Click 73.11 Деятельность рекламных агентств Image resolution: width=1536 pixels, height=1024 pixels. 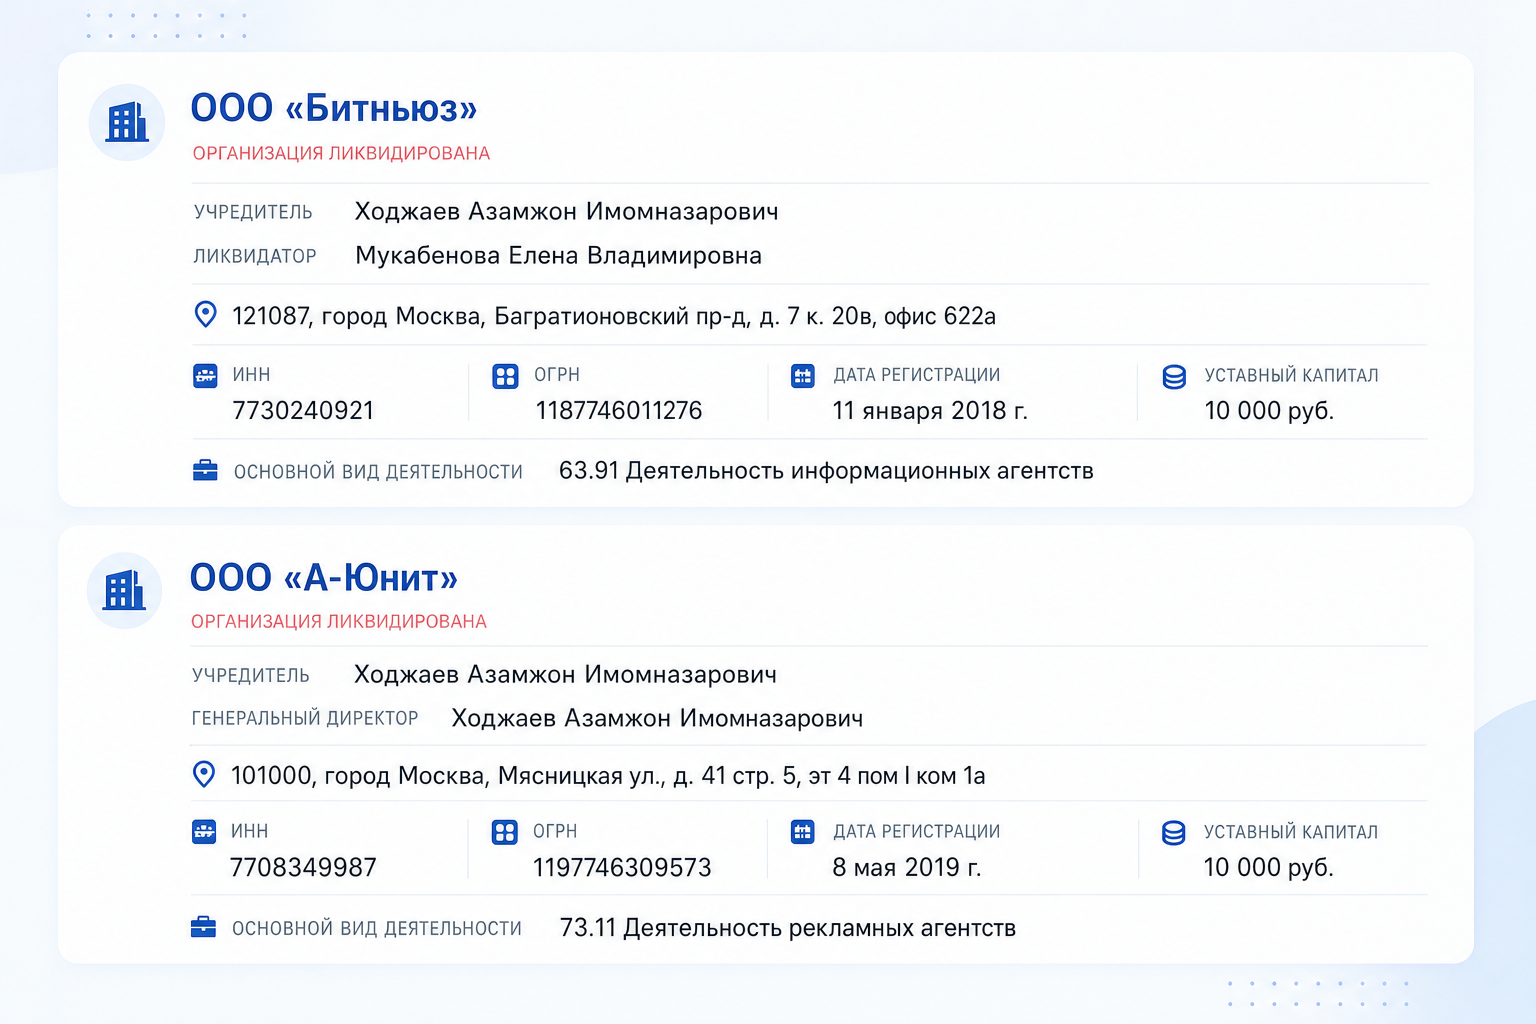(x=788, y=928)
